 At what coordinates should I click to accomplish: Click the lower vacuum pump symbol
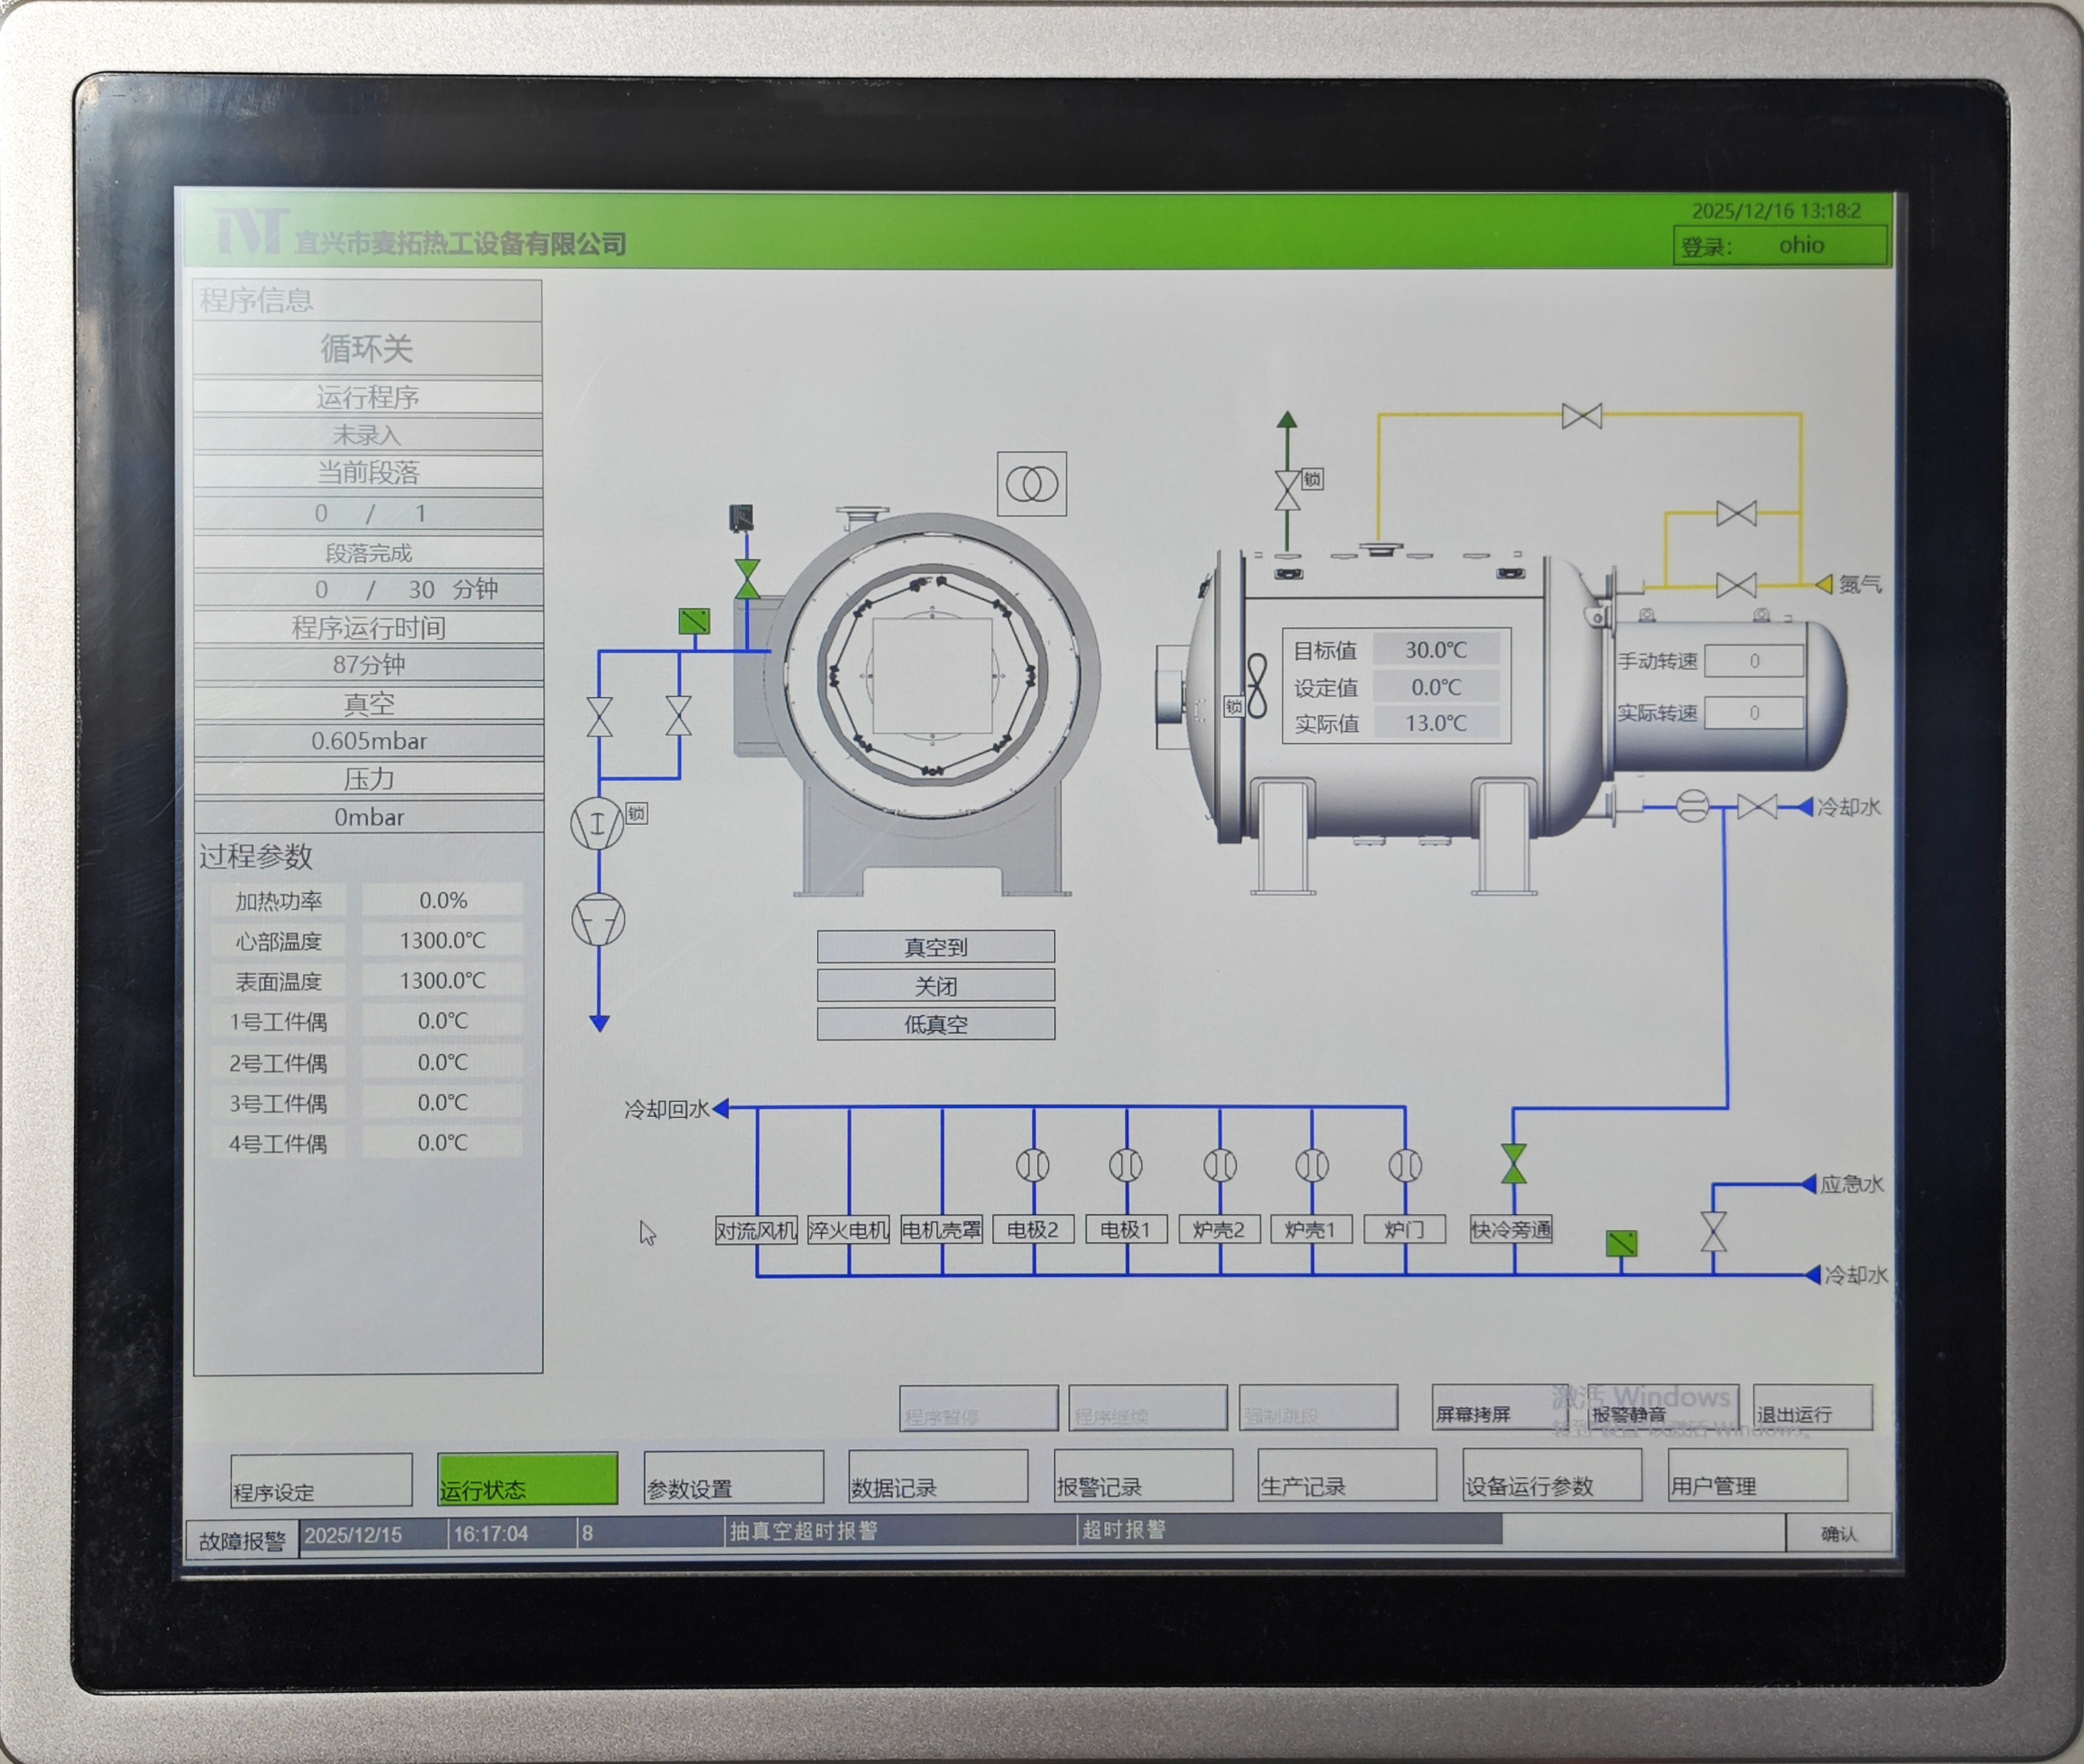(x=598, y=920)
